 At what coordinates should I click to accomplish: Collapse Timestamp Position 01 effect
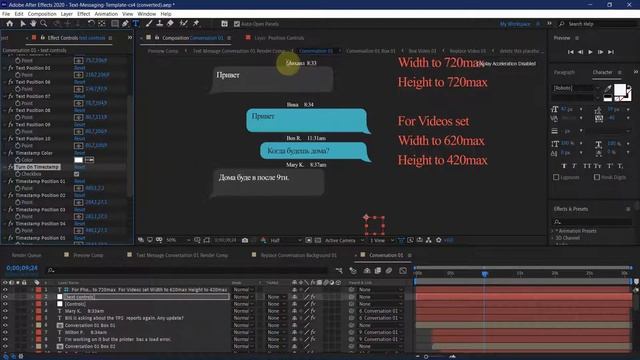[5, 181]
